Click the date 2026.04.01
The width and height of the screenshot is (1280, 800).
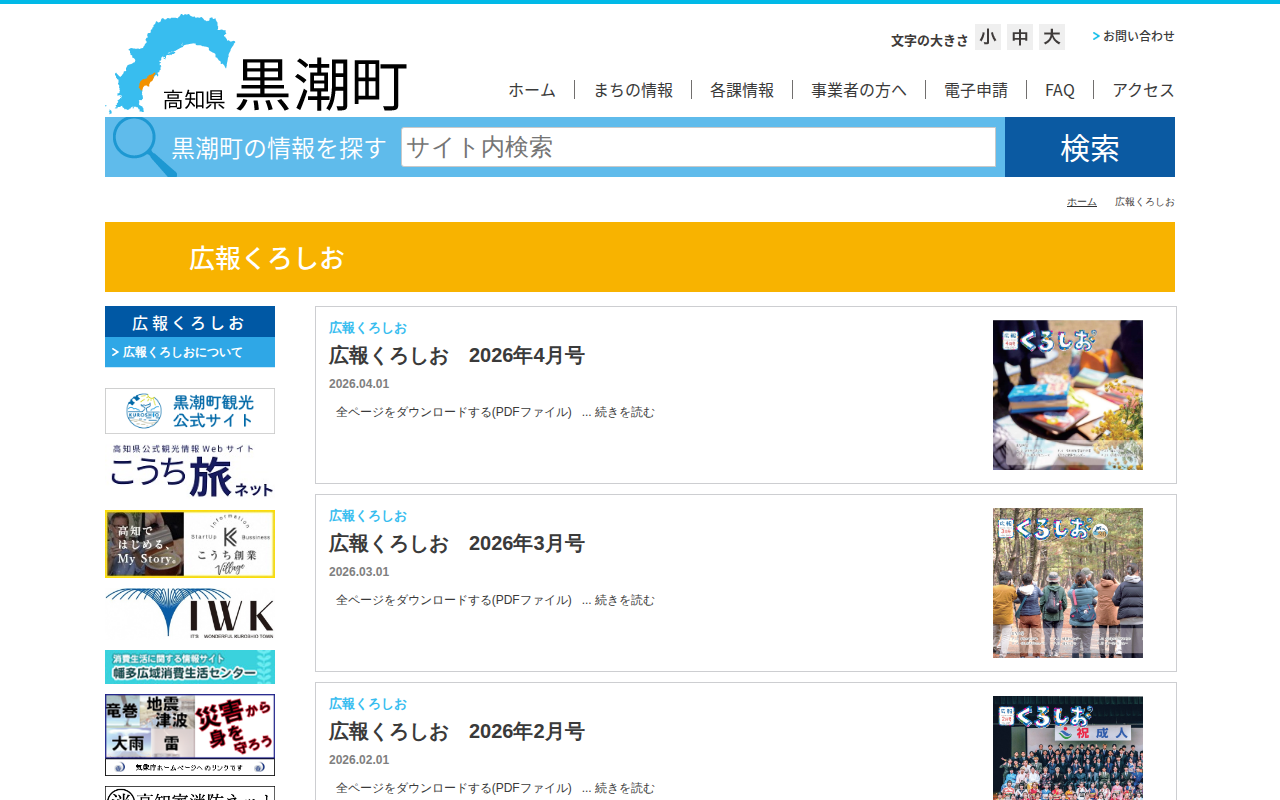tap(359, 384)
